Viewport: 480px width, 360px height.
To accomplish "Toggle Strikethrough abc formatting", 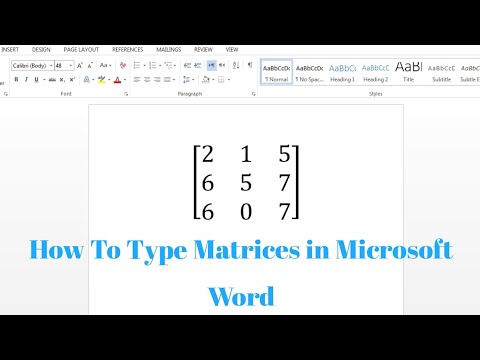I will click(52, 80).
